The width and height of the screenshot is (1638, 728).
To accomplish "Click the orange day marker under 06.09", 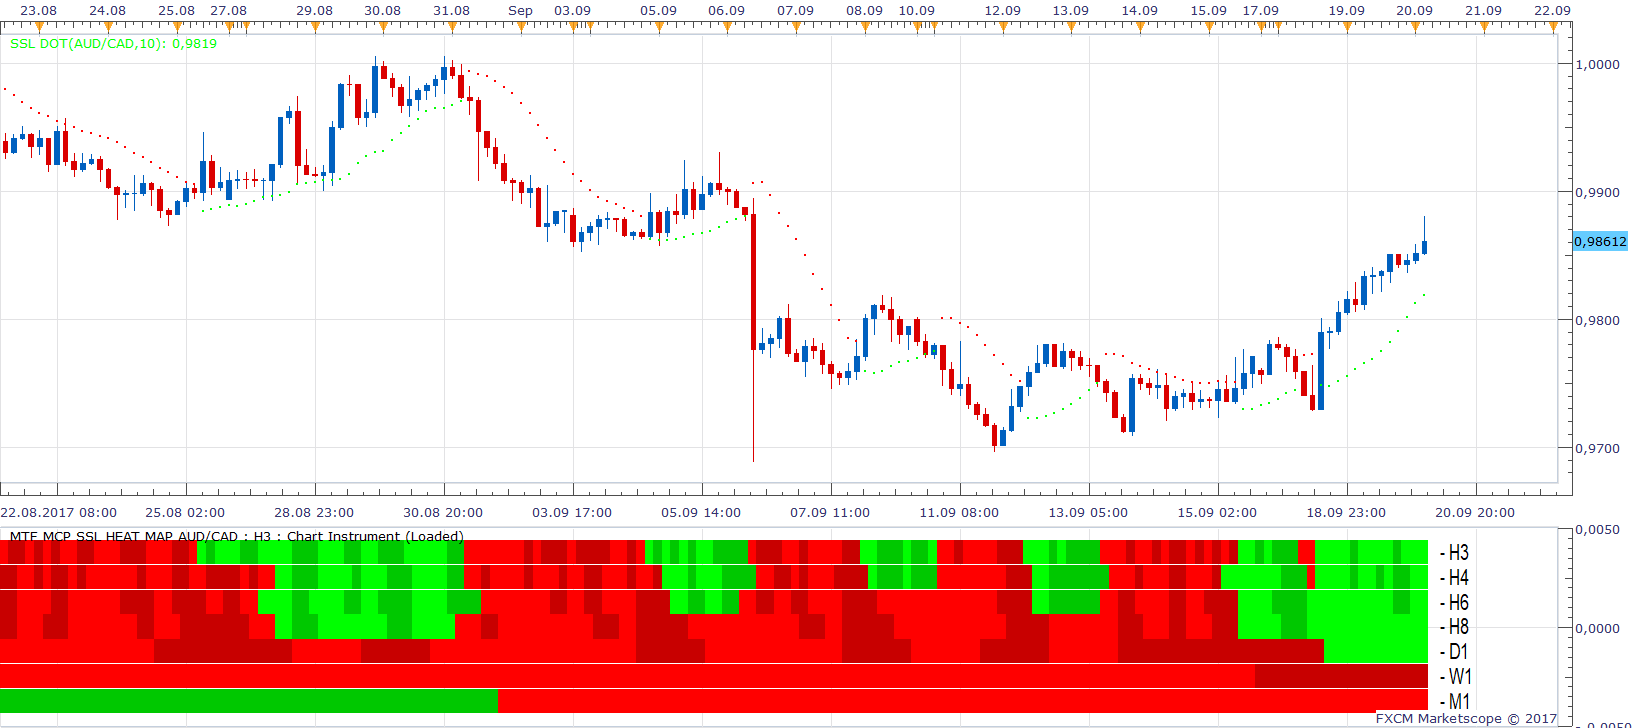I will click(727, 27).
